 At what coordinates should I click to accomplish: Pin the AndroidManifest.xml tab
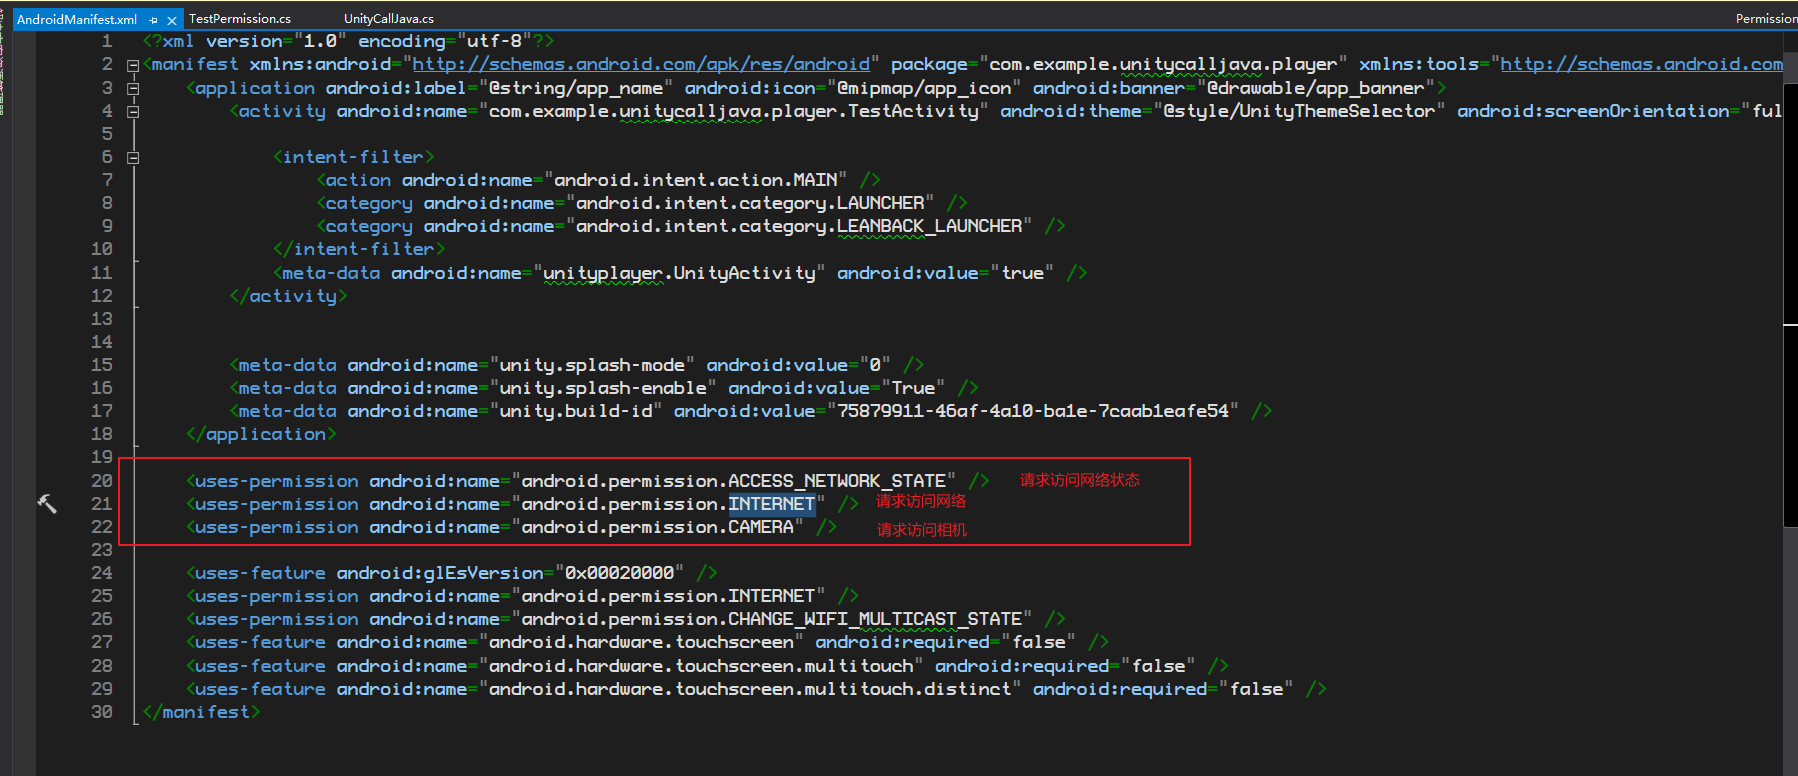point(153,20)
